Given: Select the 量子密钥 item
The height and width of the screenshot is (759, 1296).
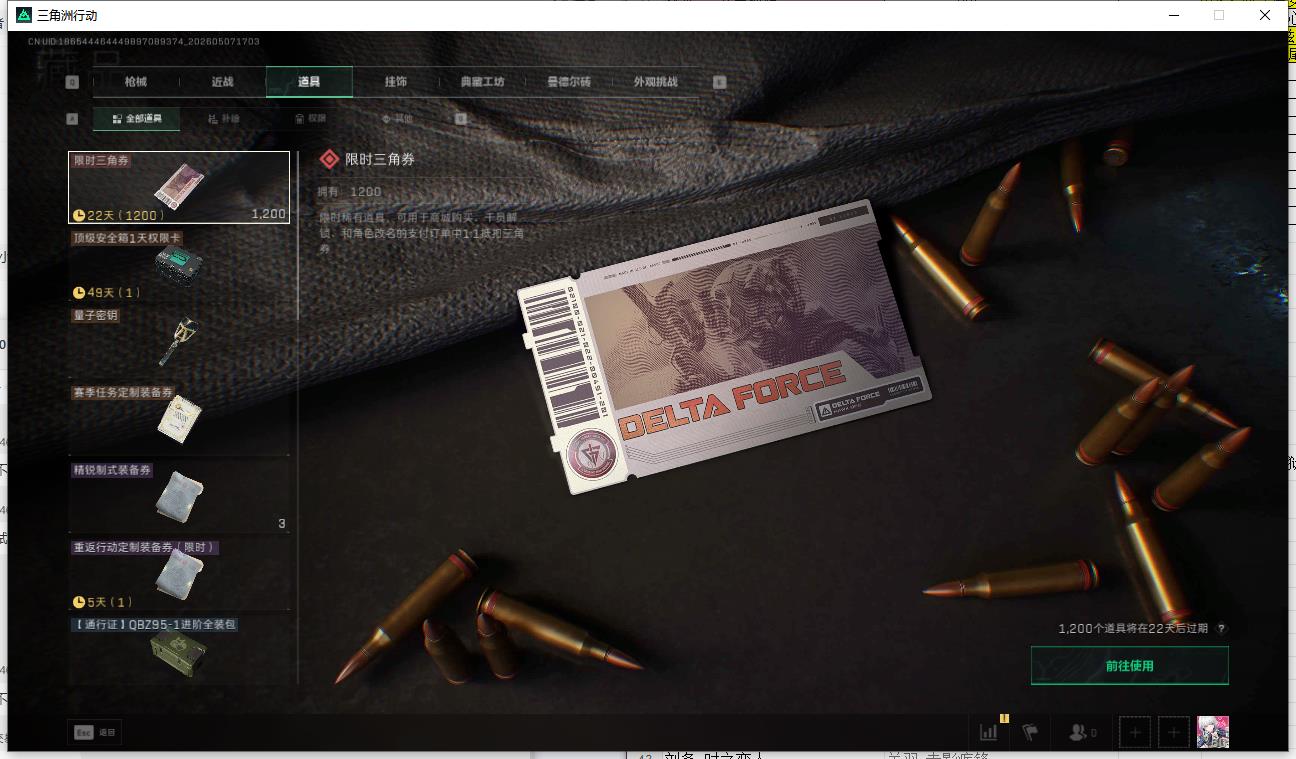Looking at the screenshot, I should point(179,342).
